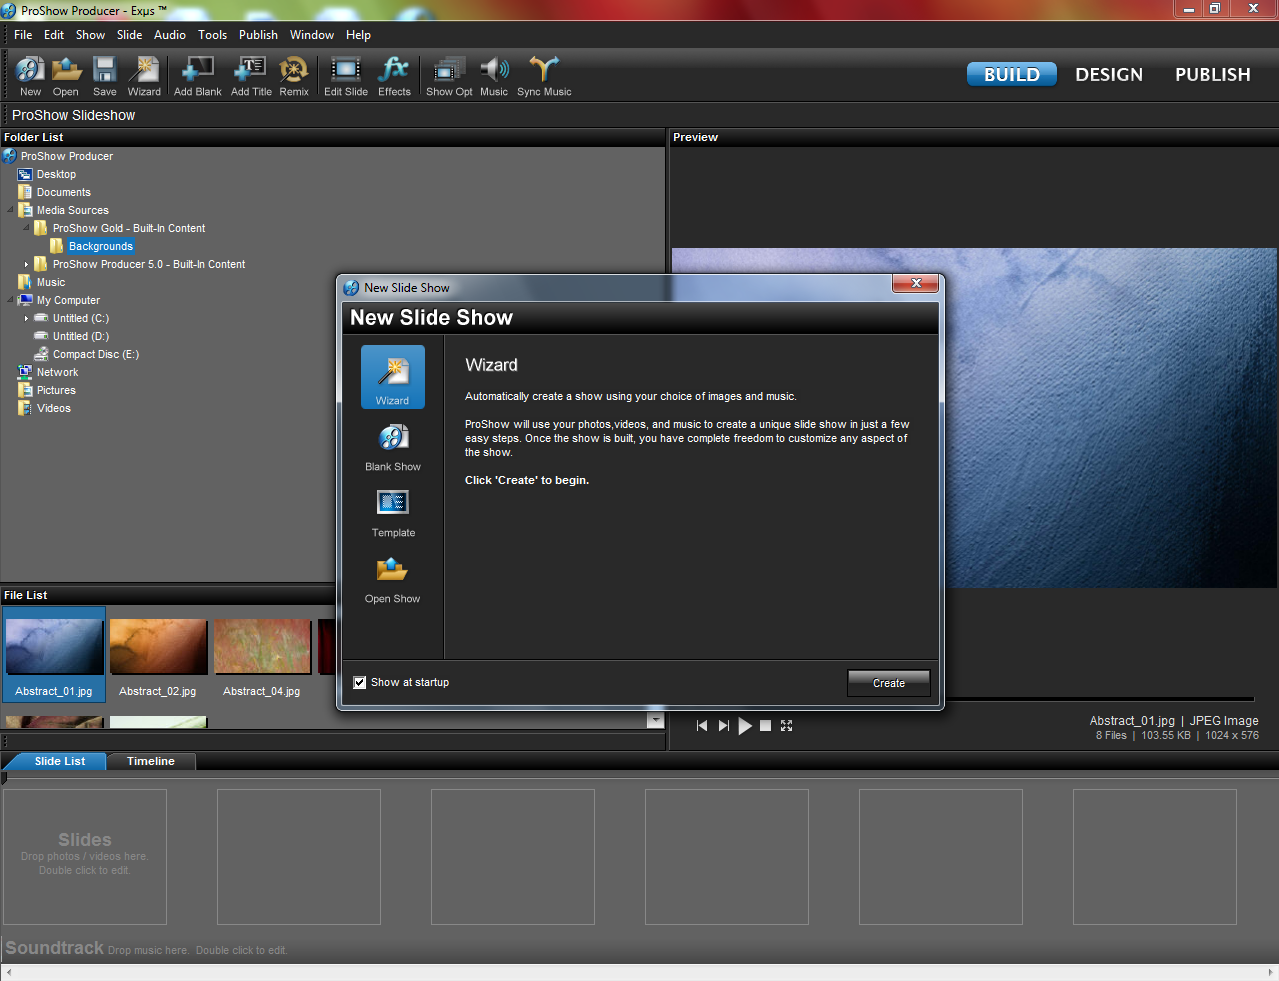
Task: Click the preview progress slider bar
Action: [x=1098, y=699]
